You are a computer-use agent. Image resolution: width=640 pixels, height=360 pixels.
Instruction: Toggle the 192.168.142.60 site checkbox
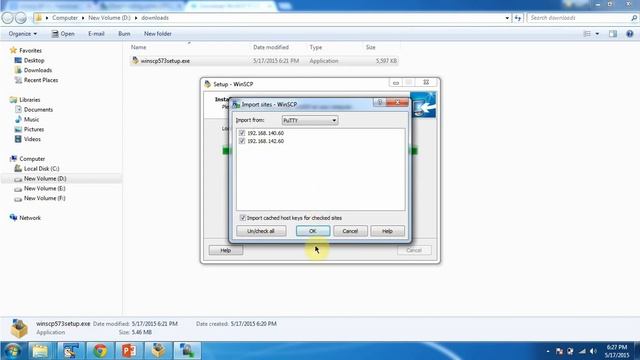242,141
